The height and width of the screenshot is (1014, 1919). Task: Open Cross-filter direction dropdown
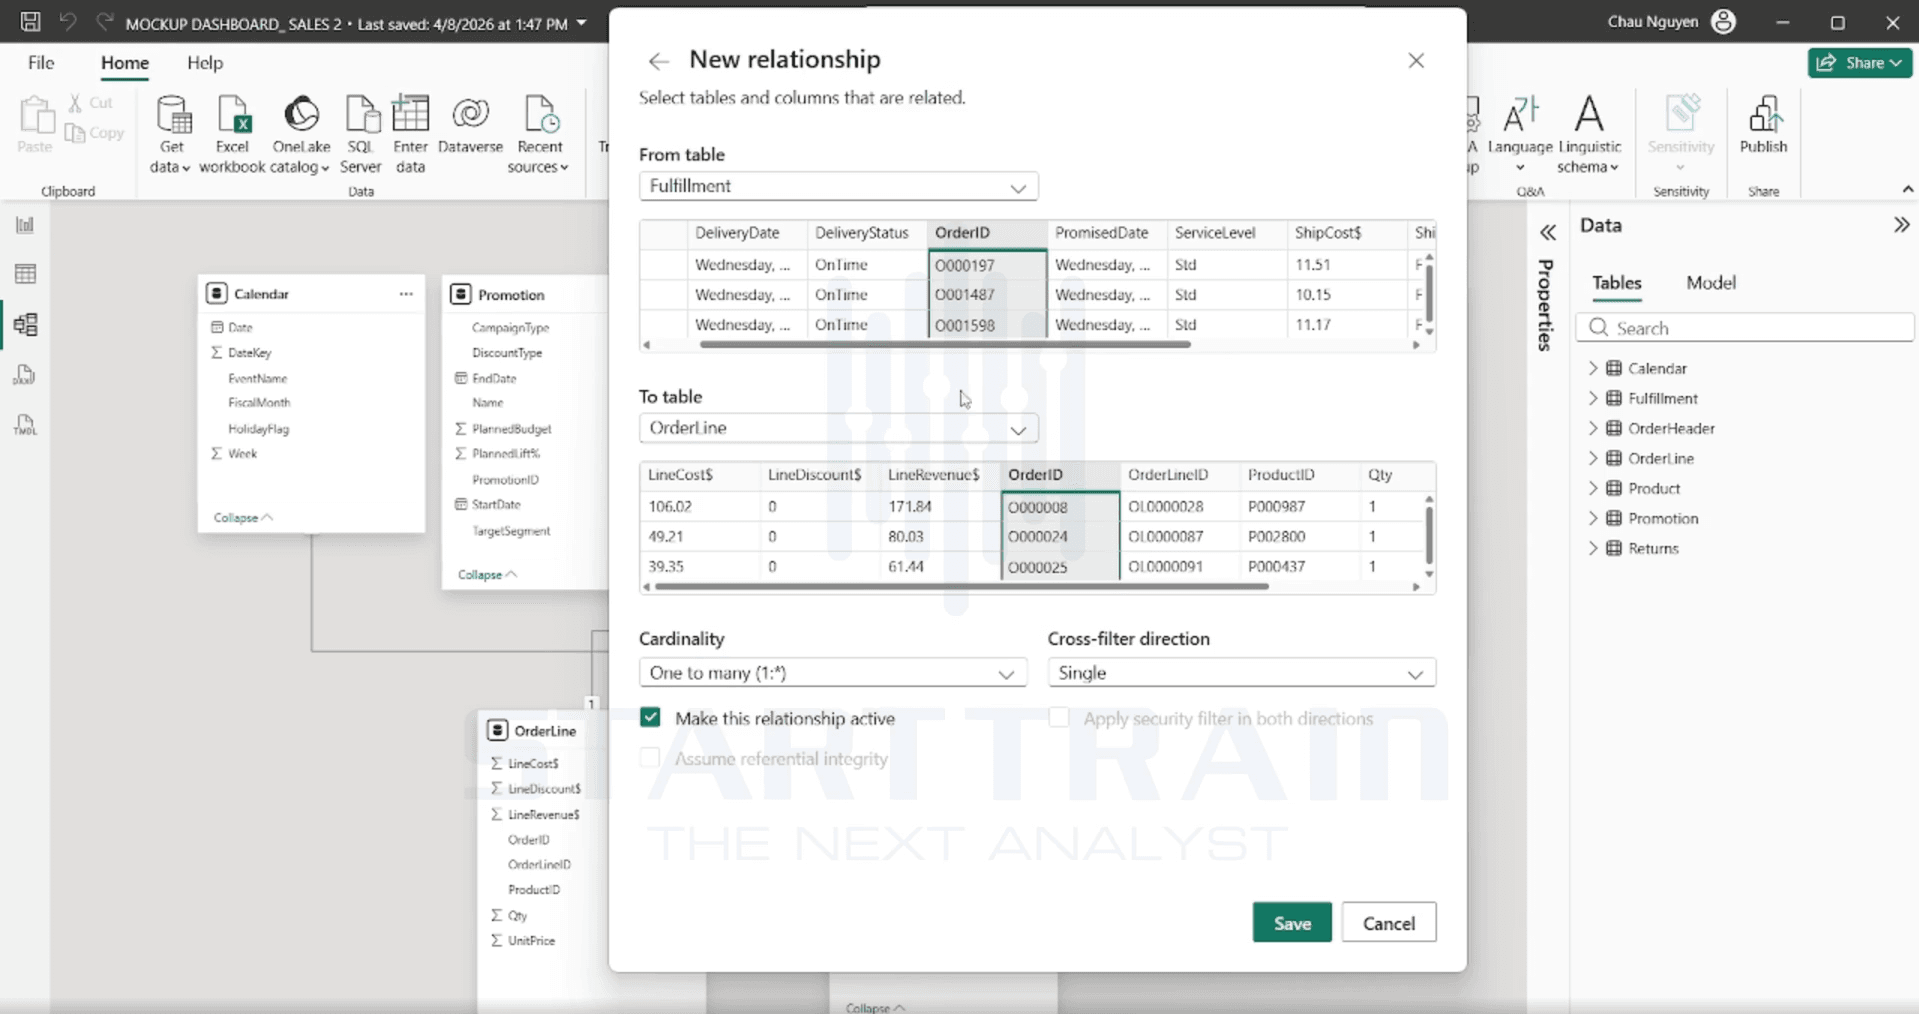[x=1241, y=673]
